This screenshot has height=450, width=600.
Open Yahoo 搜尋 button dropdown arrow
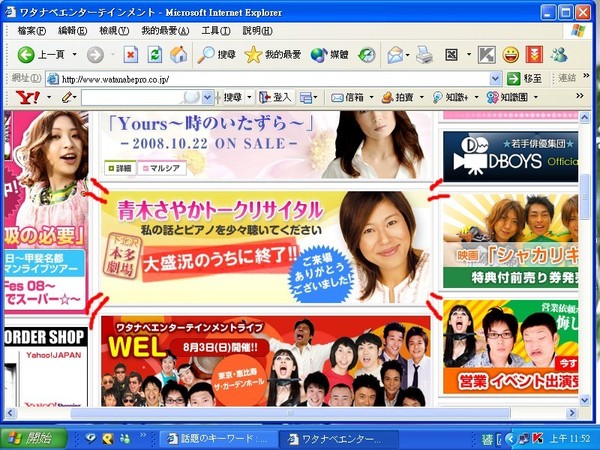click(249, 98)
